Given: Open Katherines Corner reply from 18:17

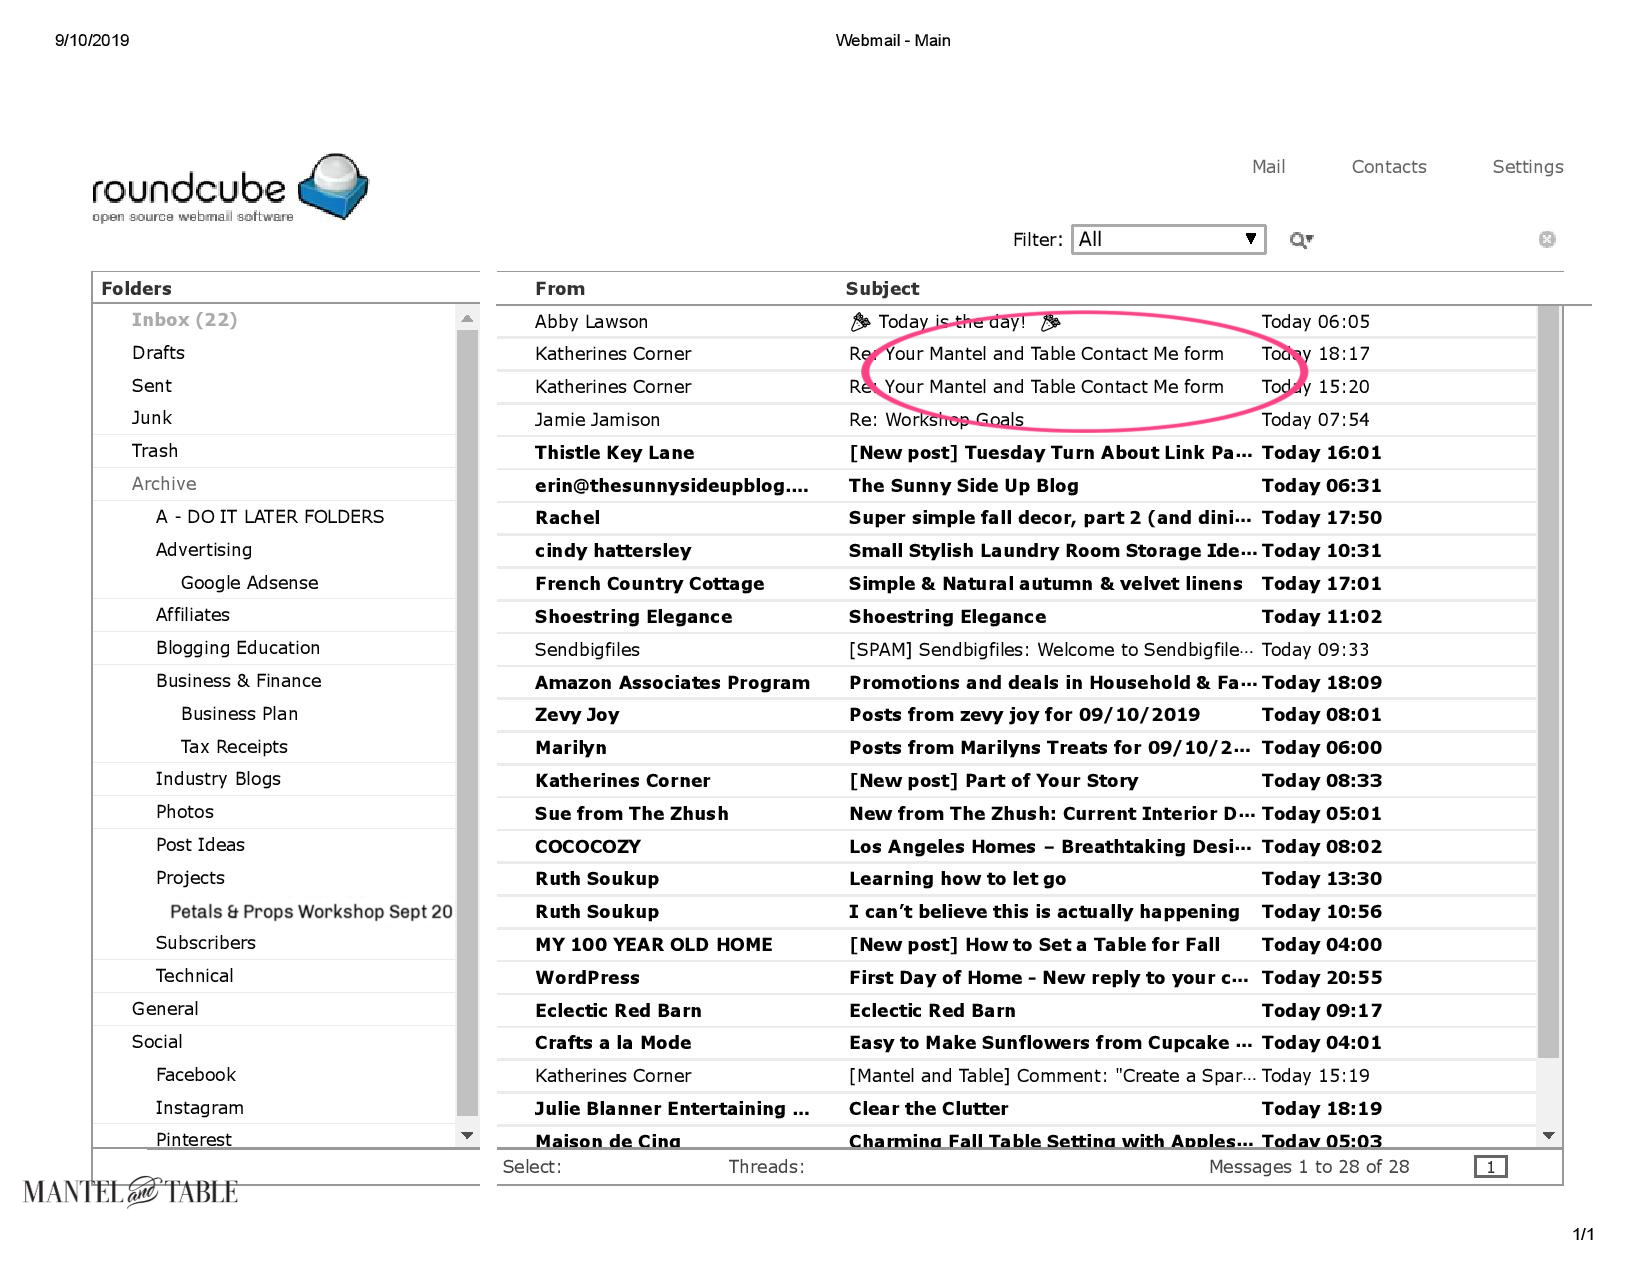Looking at the screenshot, I should tap(1016, 354).
